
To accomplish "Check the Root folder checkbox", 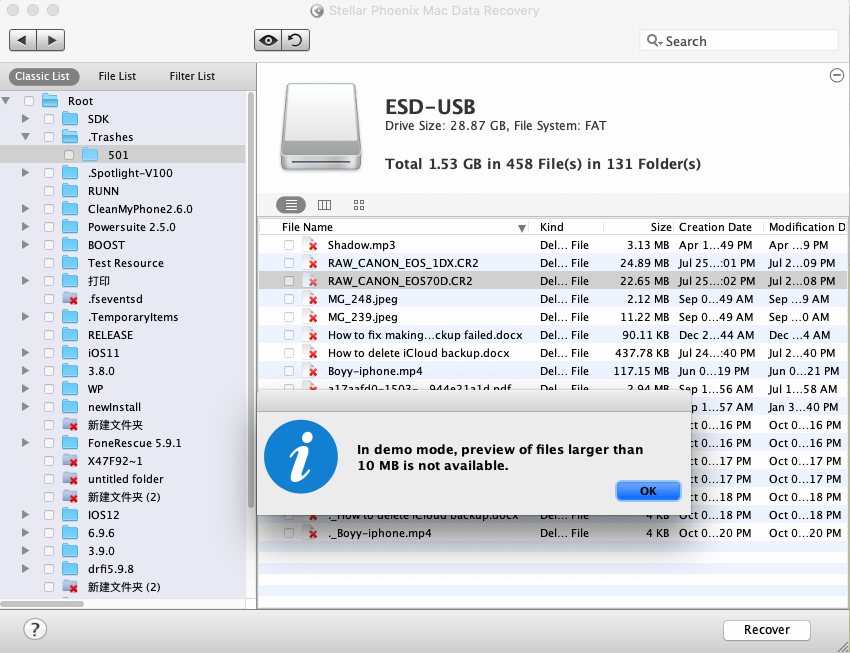I will click(x=29, y=101).
